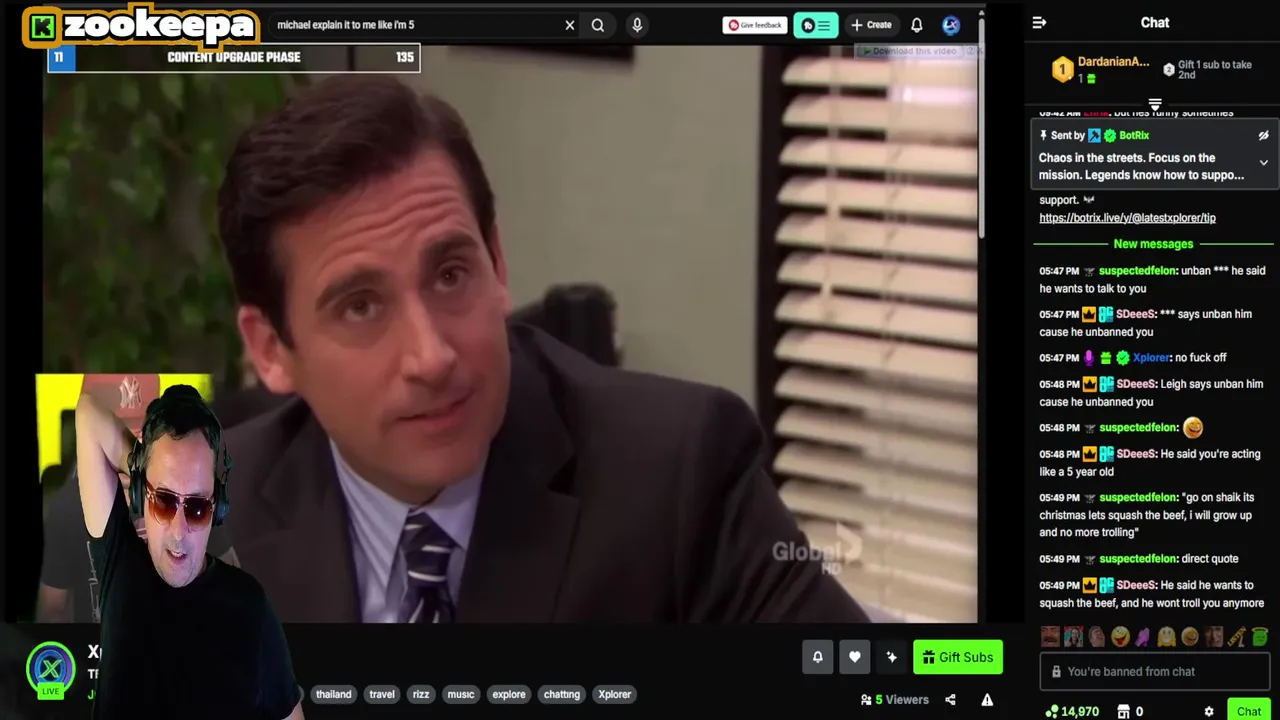The width and height of the screenshot is (1280, 720).
Task: Click suspectedfelon's username on the unban message
Action: tap(1137, 271)
